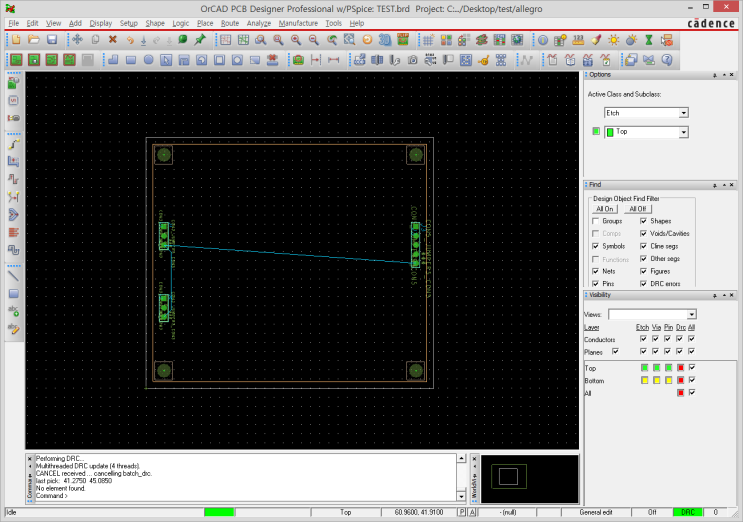This screenshot has height=522, width=743.
Task: Click the red X Delete icon
Action: (x=112, y=39)
